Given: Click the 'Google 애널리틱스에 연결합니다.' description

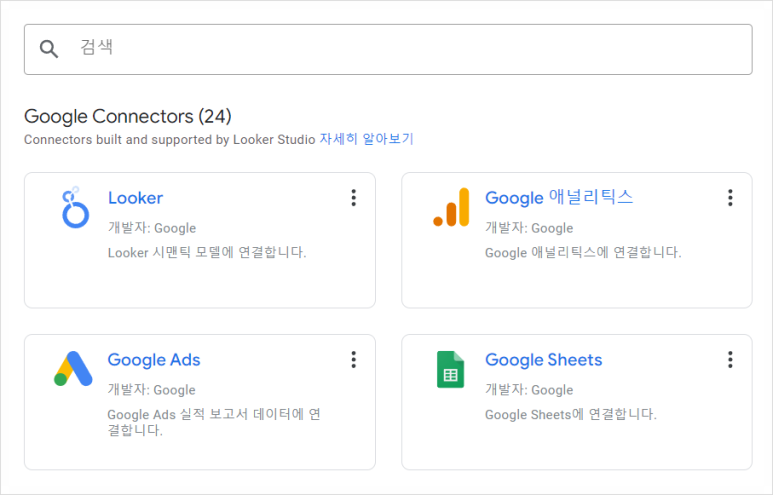Looking at the screenshot, I should click(x=583, y=252).
